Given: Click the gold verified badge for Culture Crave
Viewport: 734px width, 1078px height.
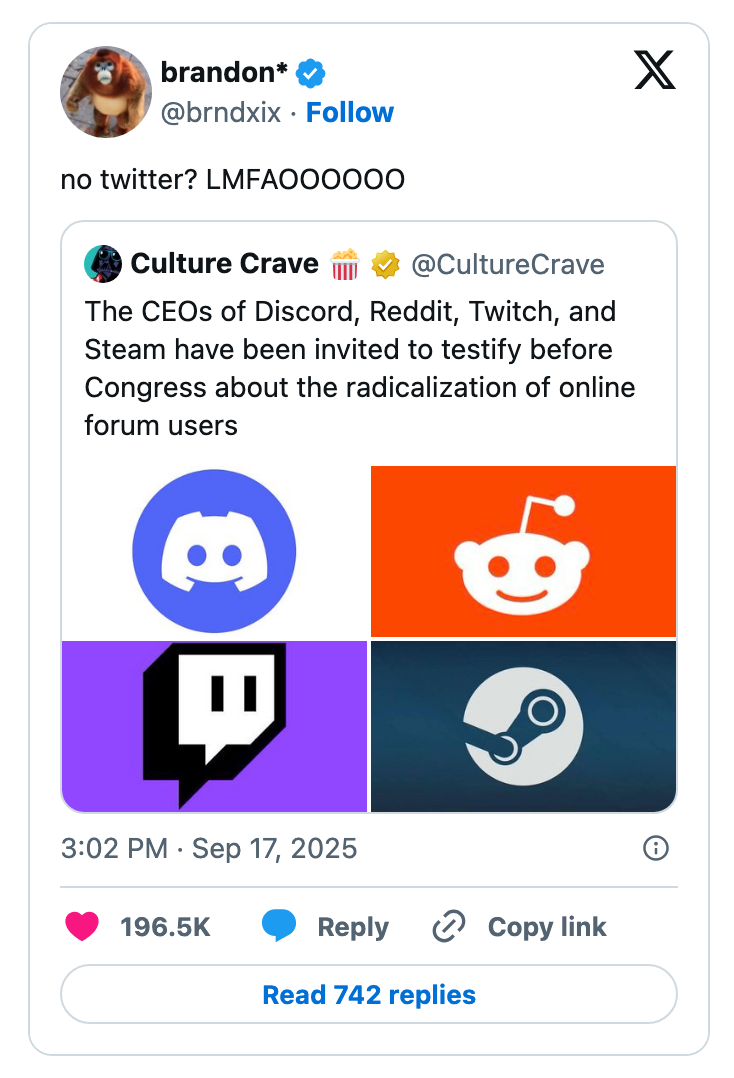Looking at the screenshot, I should (x=386, y=265).
